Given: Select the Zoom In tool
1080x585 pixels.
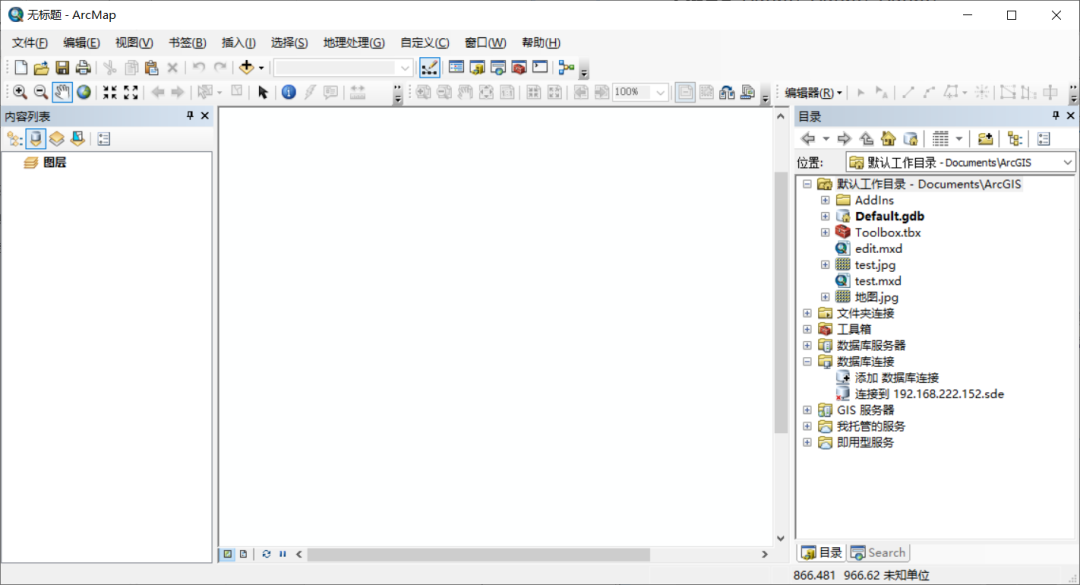Looking at the screenshot, I should pyautogui.click(x=20, y=92).
